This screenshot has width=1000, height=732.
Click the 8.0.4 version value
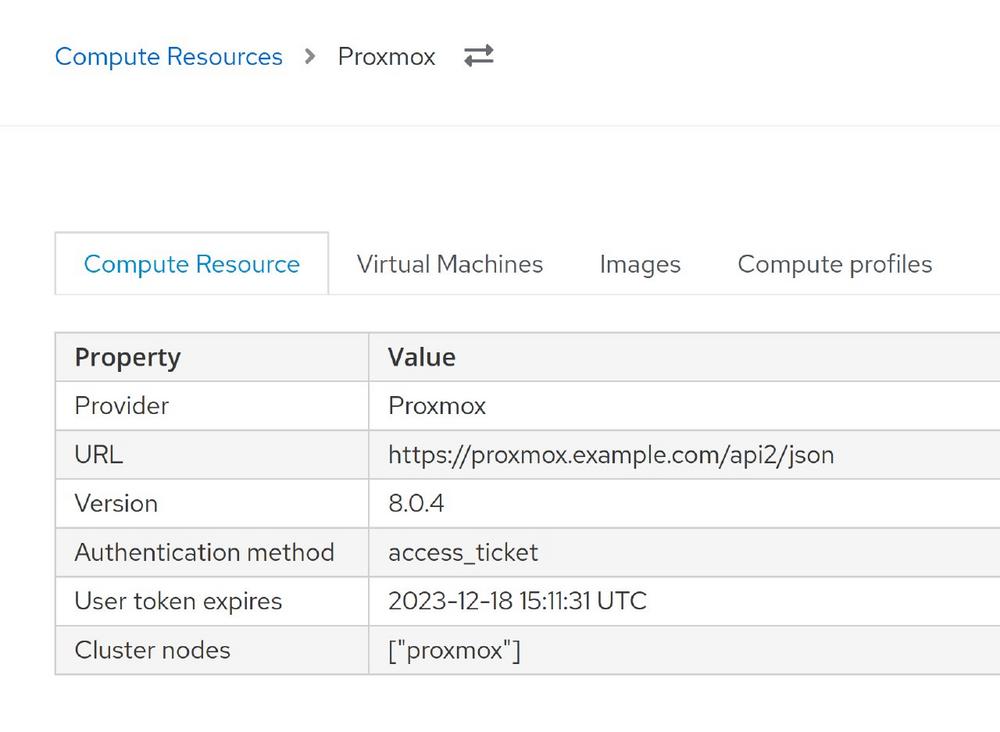[x=415, y=504]
